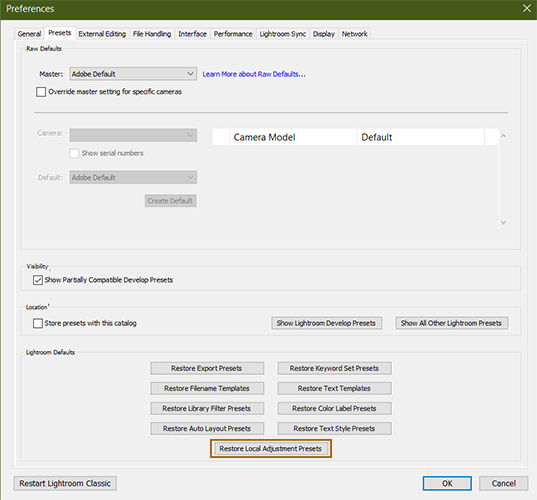Viewport: 537px width, 500px height.
Task: Open the Interface tab
Action: point(192,34)
